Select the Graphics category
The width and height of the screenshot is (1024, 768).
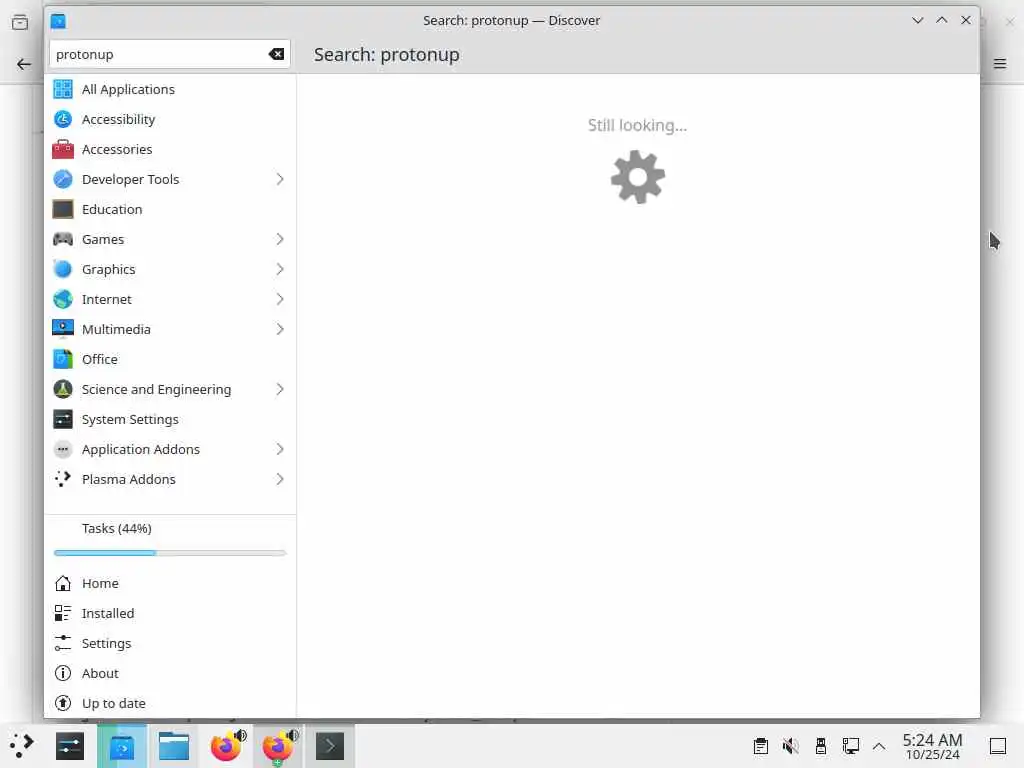pyautogui.click(x=170, y=270)
